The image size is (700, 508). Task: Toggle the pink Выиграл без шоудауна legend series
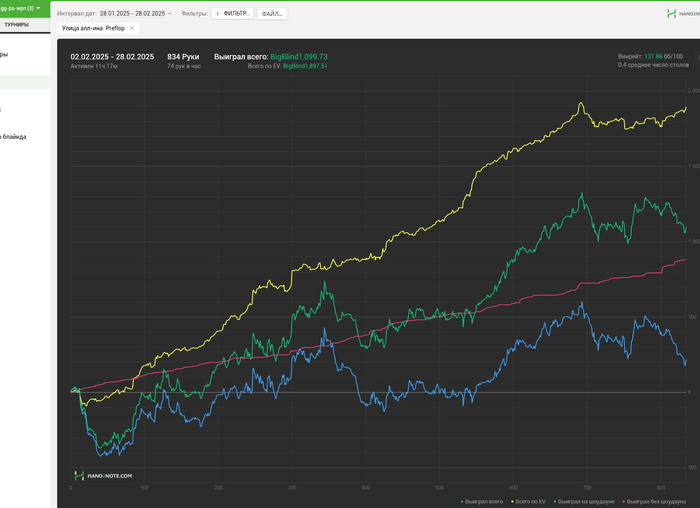tap(654, 502)
